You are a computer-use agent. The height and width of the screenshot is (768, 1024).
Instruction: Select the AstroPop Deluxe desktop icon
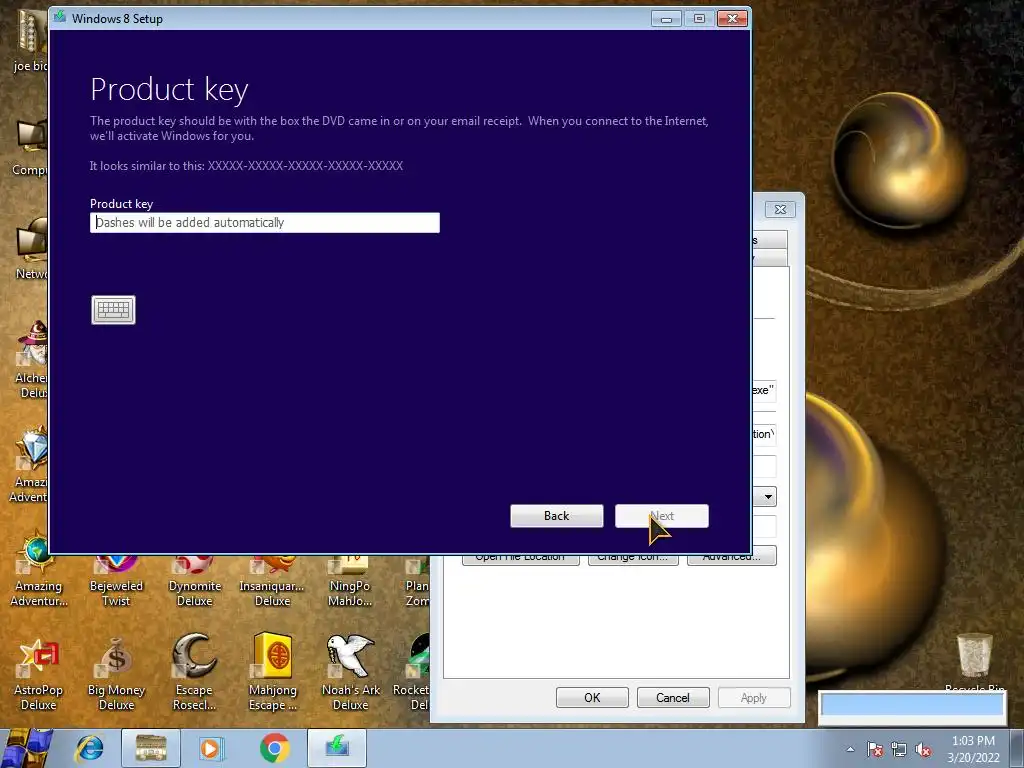tap(39, 674)
